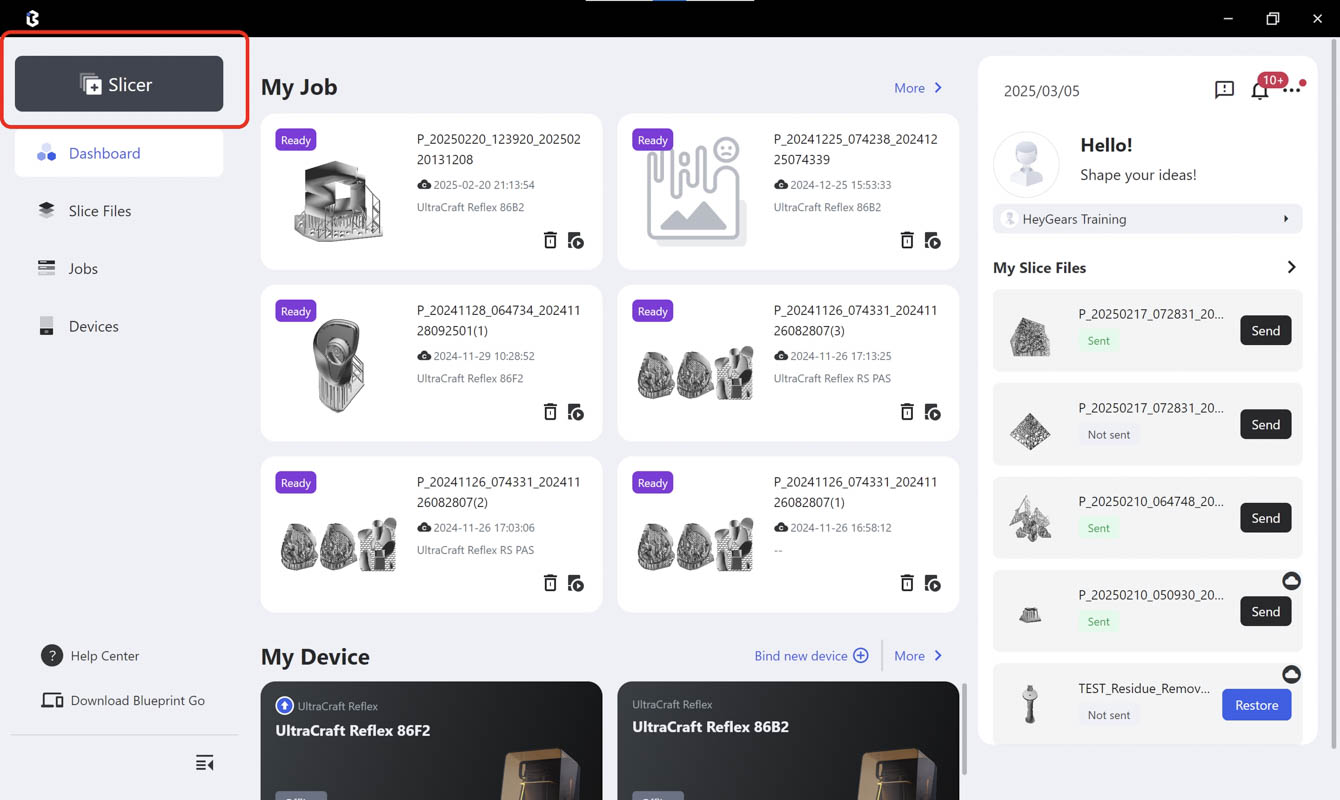Open the Slicer
Image resolution: width=1340 pixels, height=800 pixels.
click(x=119, y=84)
